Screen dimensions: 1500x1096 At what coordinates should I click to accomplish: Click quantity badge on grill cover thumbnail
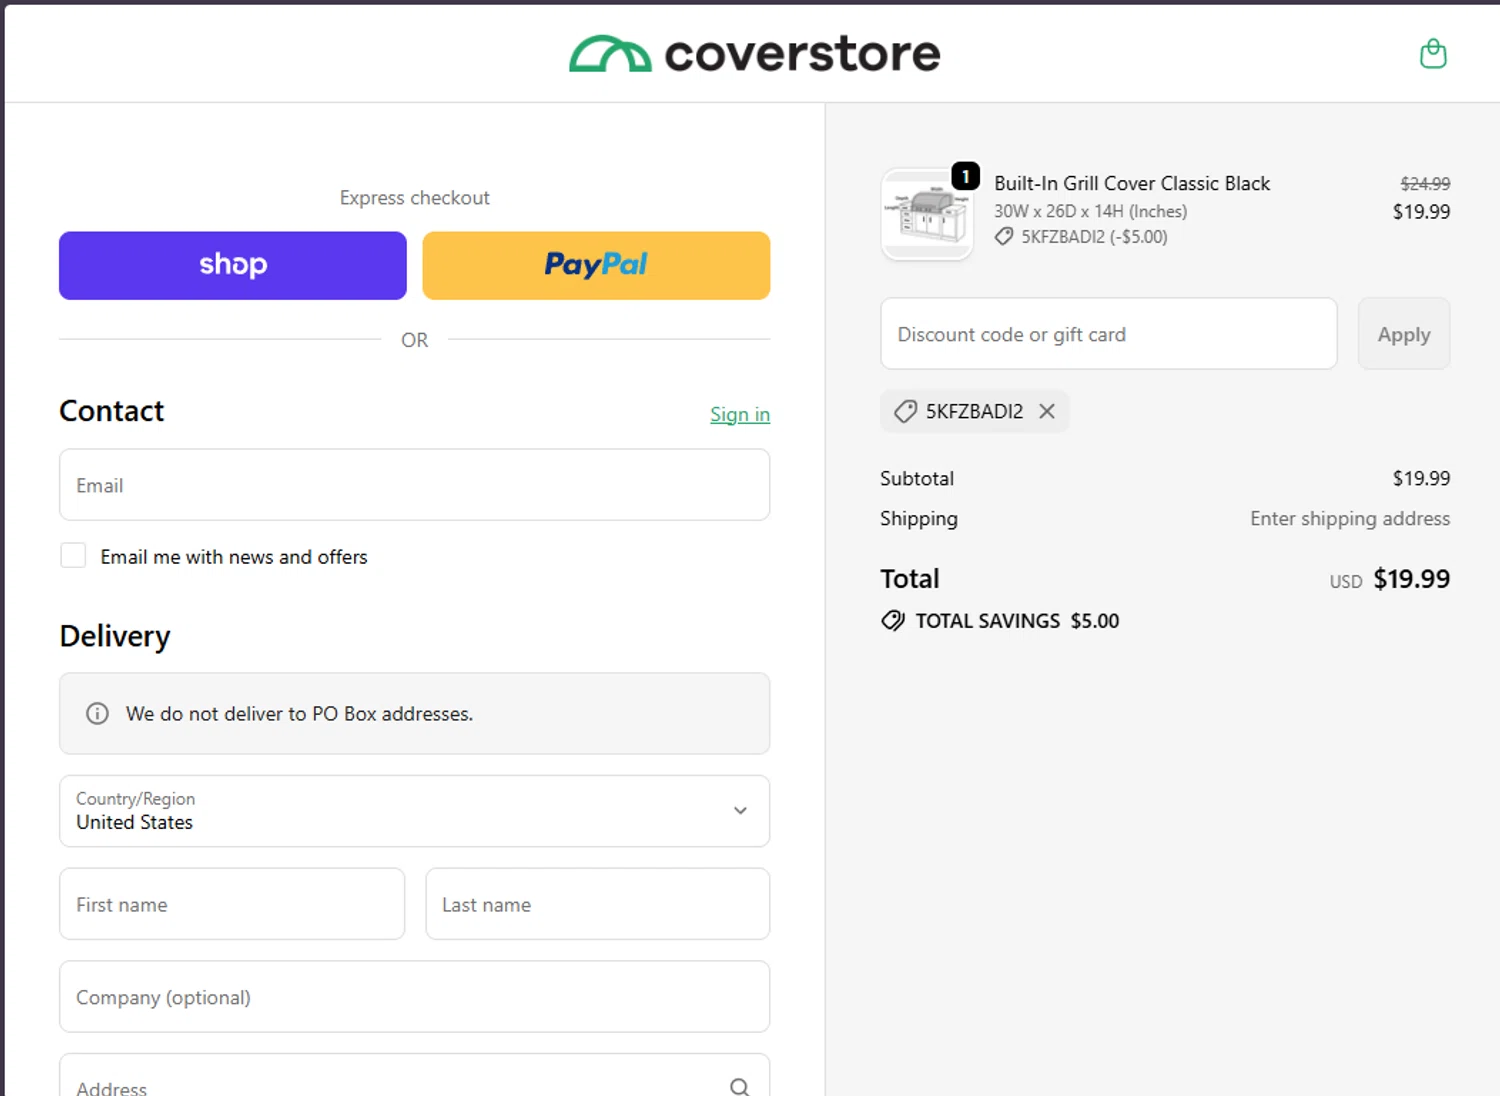pos(965,176)
